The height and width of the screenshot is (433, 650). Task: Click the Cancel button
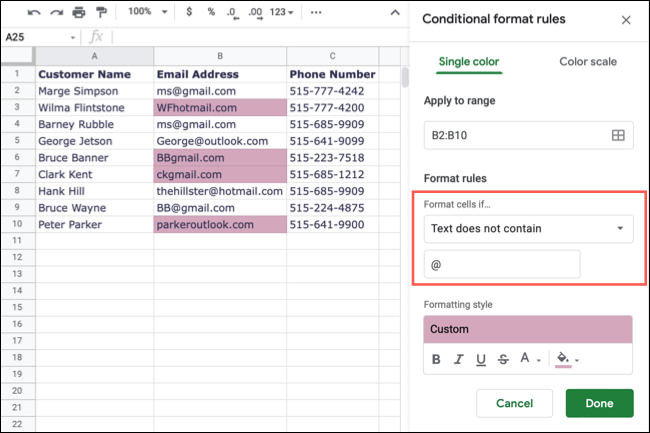click(x=514, y=403)
